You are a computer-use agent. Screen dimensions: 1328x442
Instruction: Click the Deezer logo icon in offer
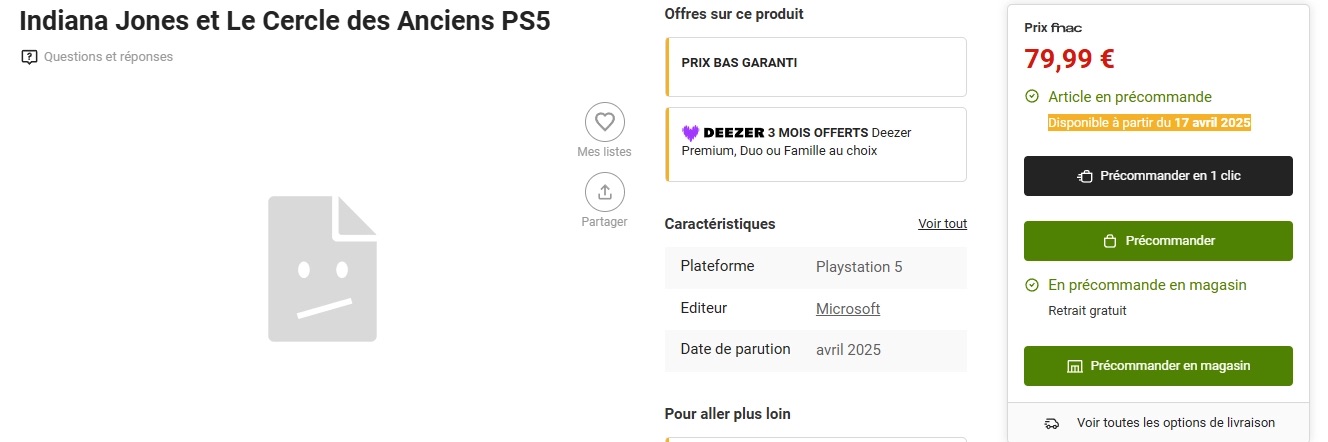(x=690, y=132)
